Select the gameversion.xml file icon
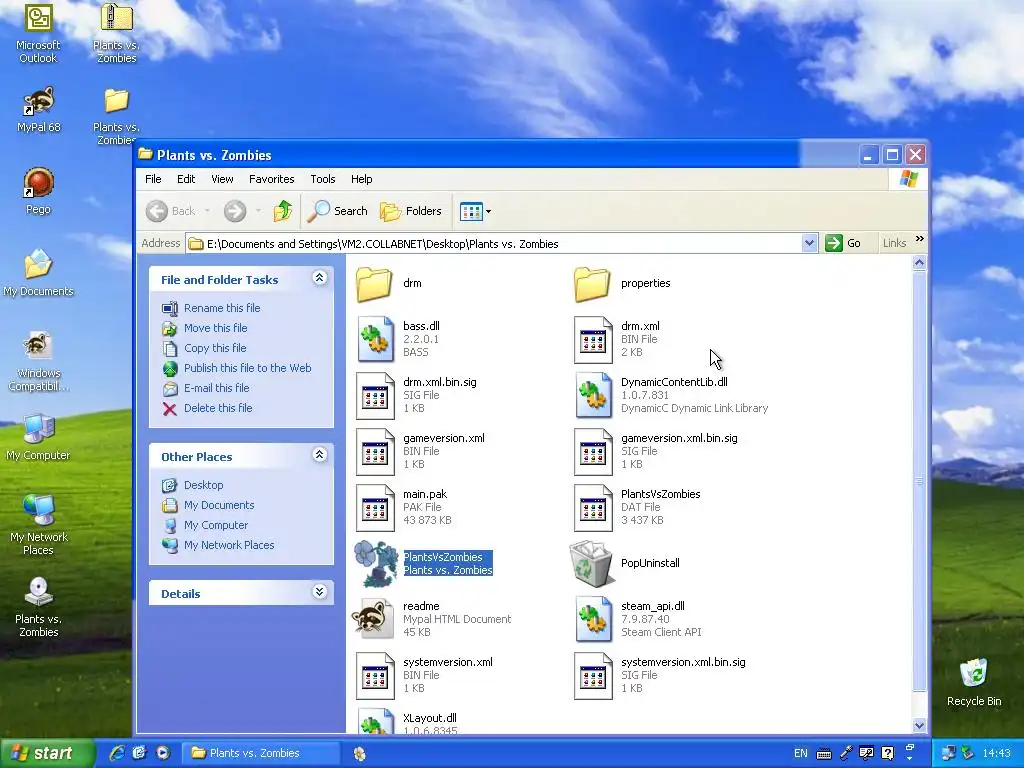This screenshot has height=768, width=1024. click(375, 451)
